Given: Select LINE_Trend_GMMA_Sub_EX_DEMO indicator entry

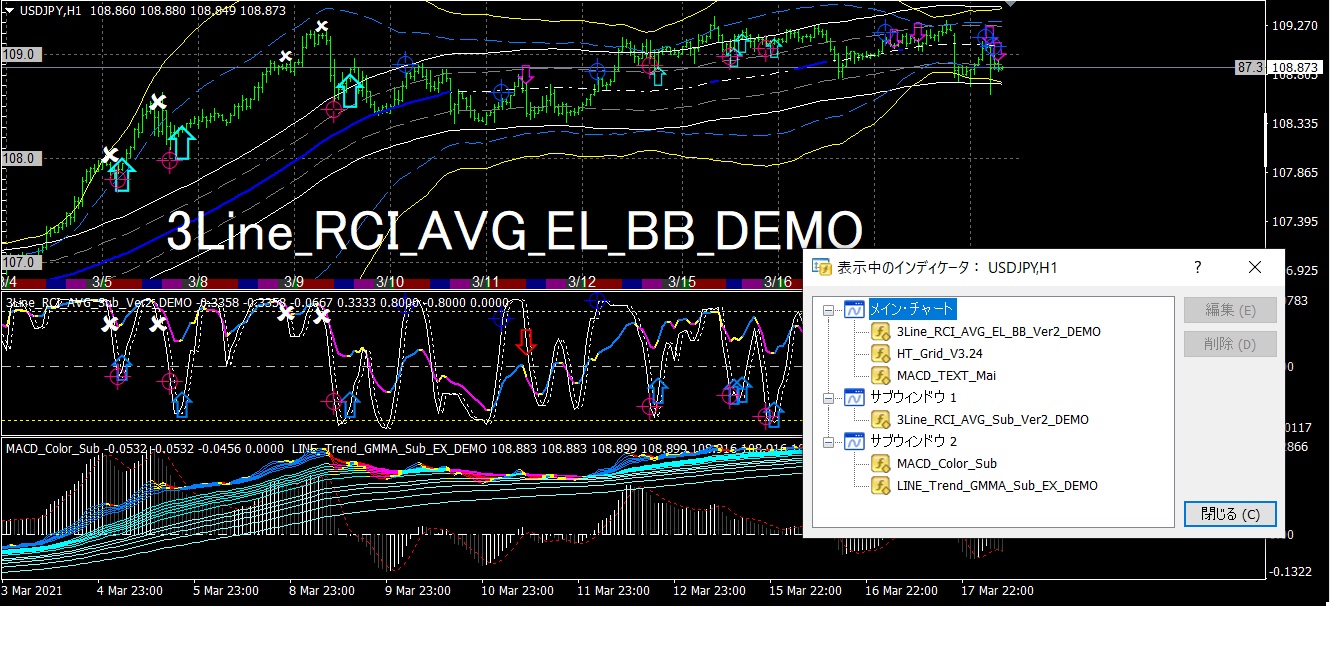Looking at the screenshot, I should [x=997, y=485].
